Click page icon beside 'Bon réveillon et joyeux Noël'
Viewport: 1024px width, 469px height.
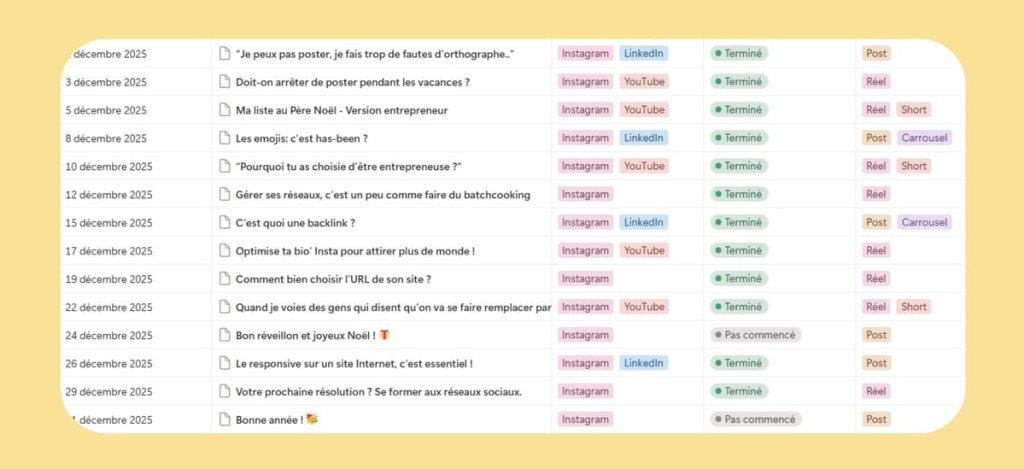click(x=224, y=335)
